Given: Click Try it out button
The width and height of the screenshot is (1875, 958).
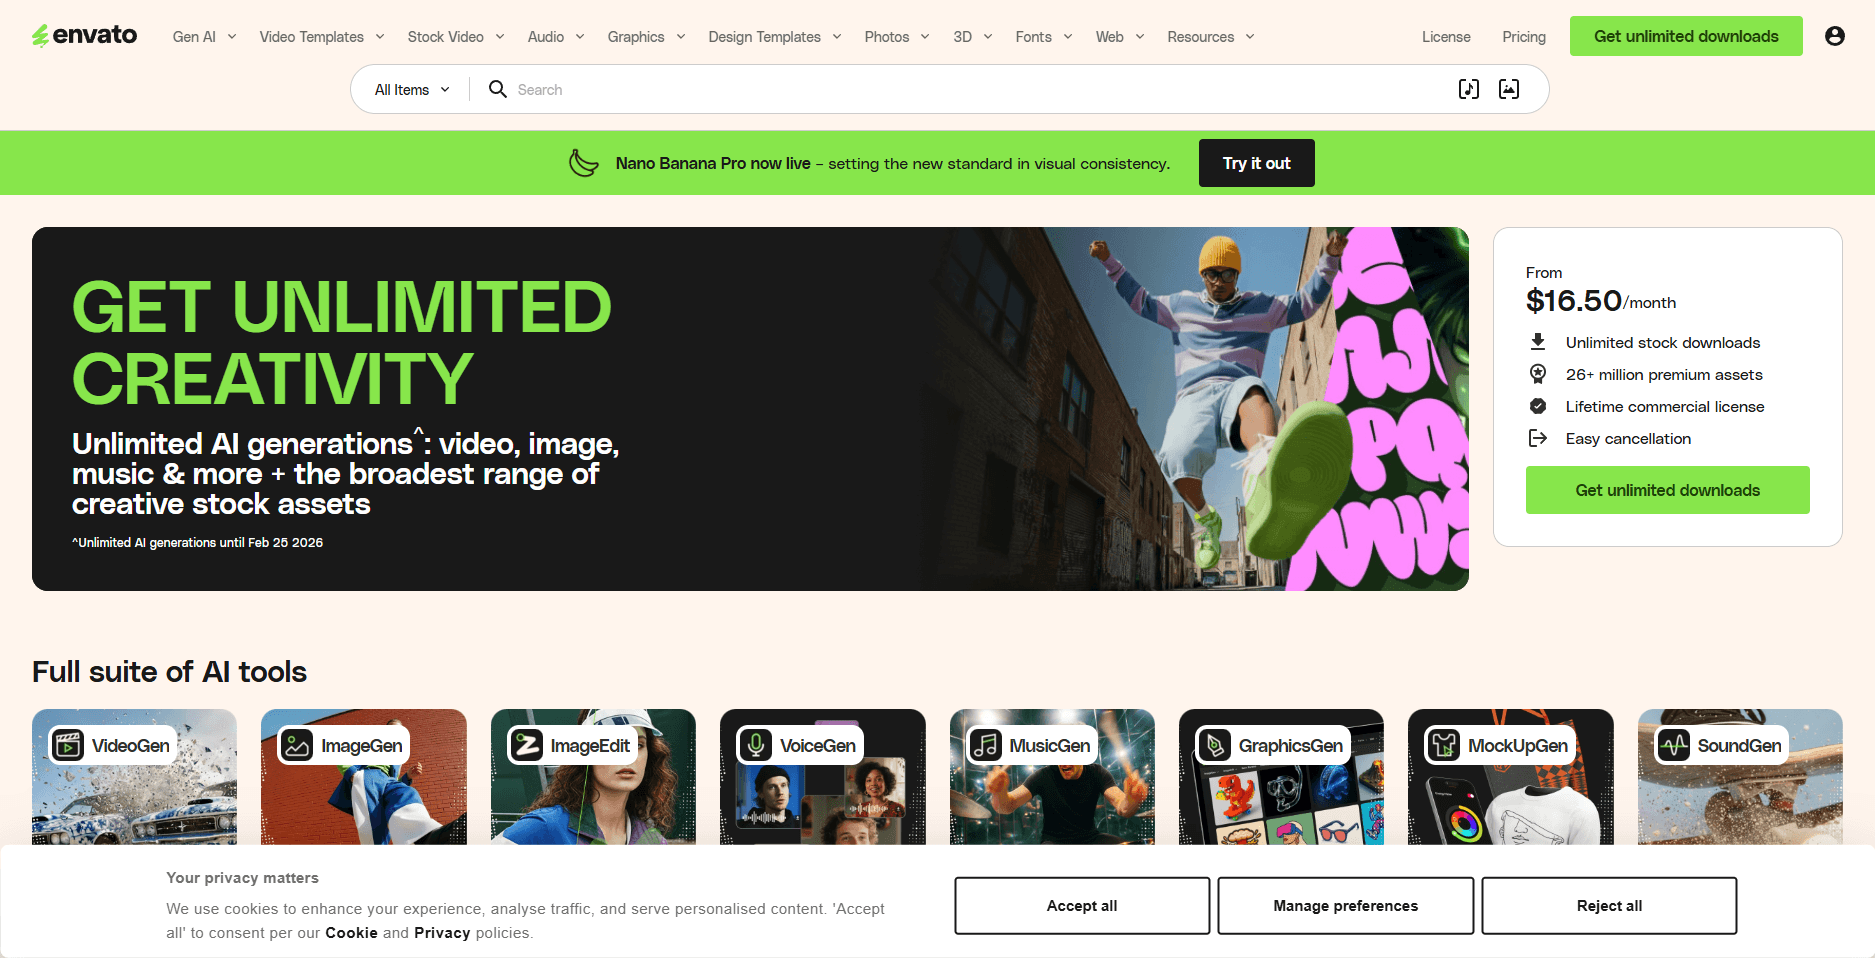Looking at the screenshot, I should (x=1257, y=163).
